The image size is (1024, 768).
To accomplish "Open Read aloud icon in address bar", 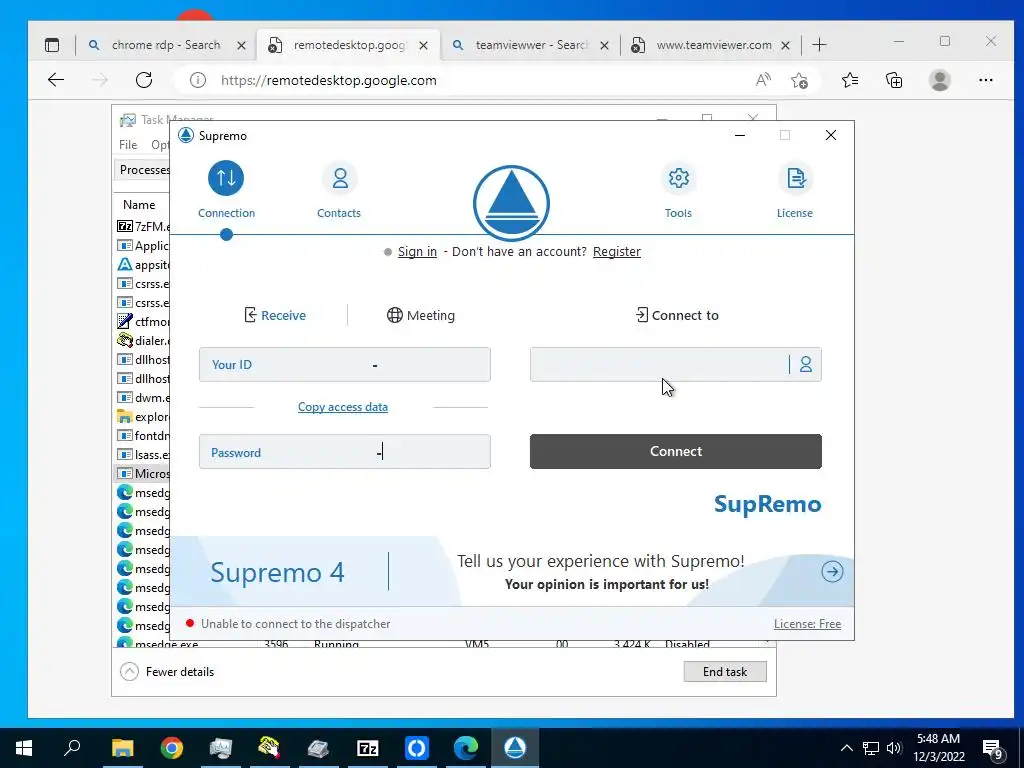I will tap(763, 80).
